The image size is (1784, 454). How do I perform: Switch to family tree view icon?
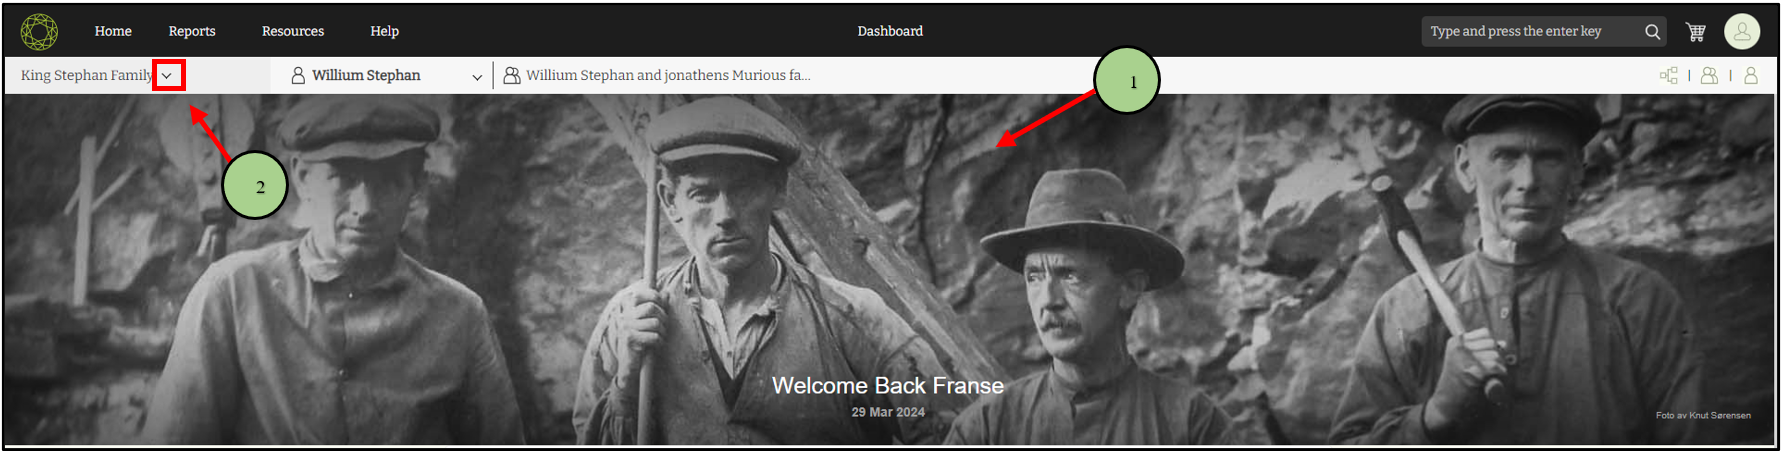(x=1669, y=76)
